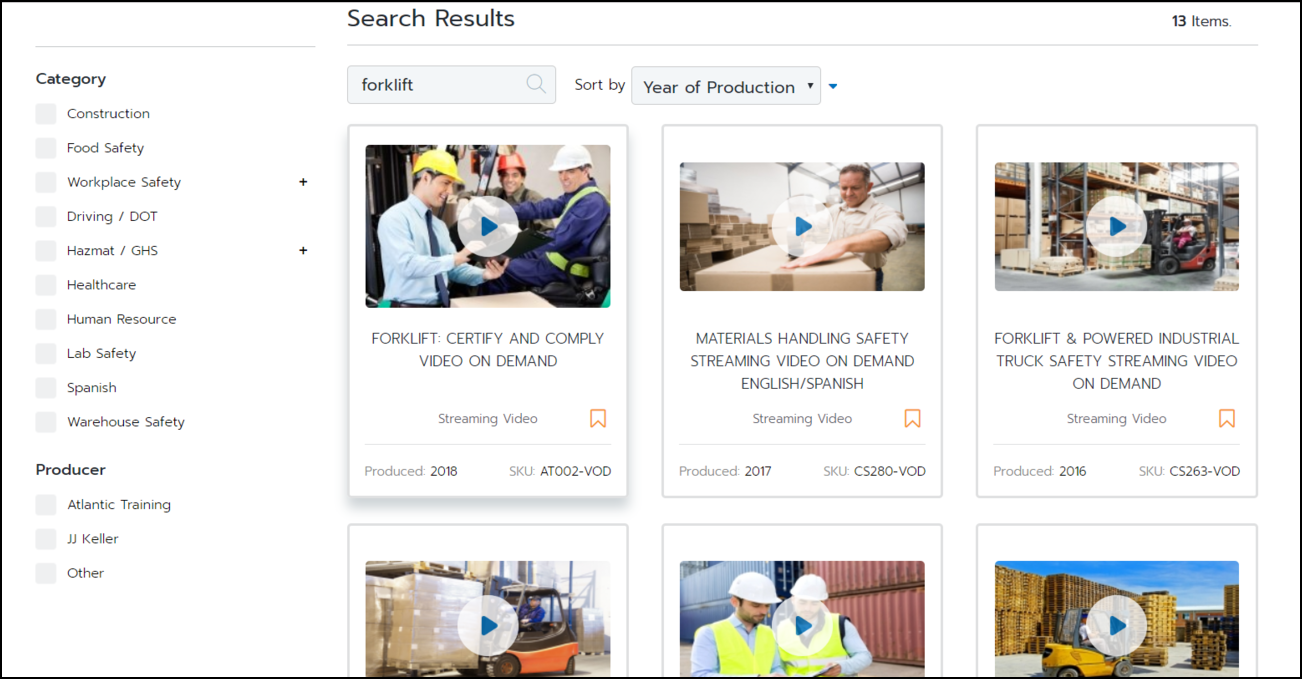Check the Driving / DOT category filter
The width and height of the screenshot is (1302, 679).
46,216
